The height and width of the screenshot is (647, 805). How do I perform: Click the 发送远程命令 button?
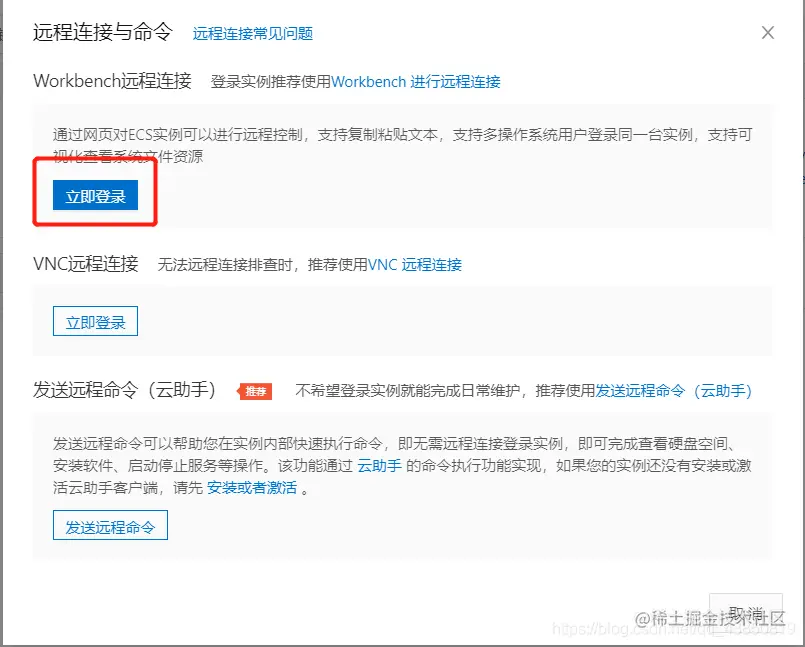coord(110,525)
